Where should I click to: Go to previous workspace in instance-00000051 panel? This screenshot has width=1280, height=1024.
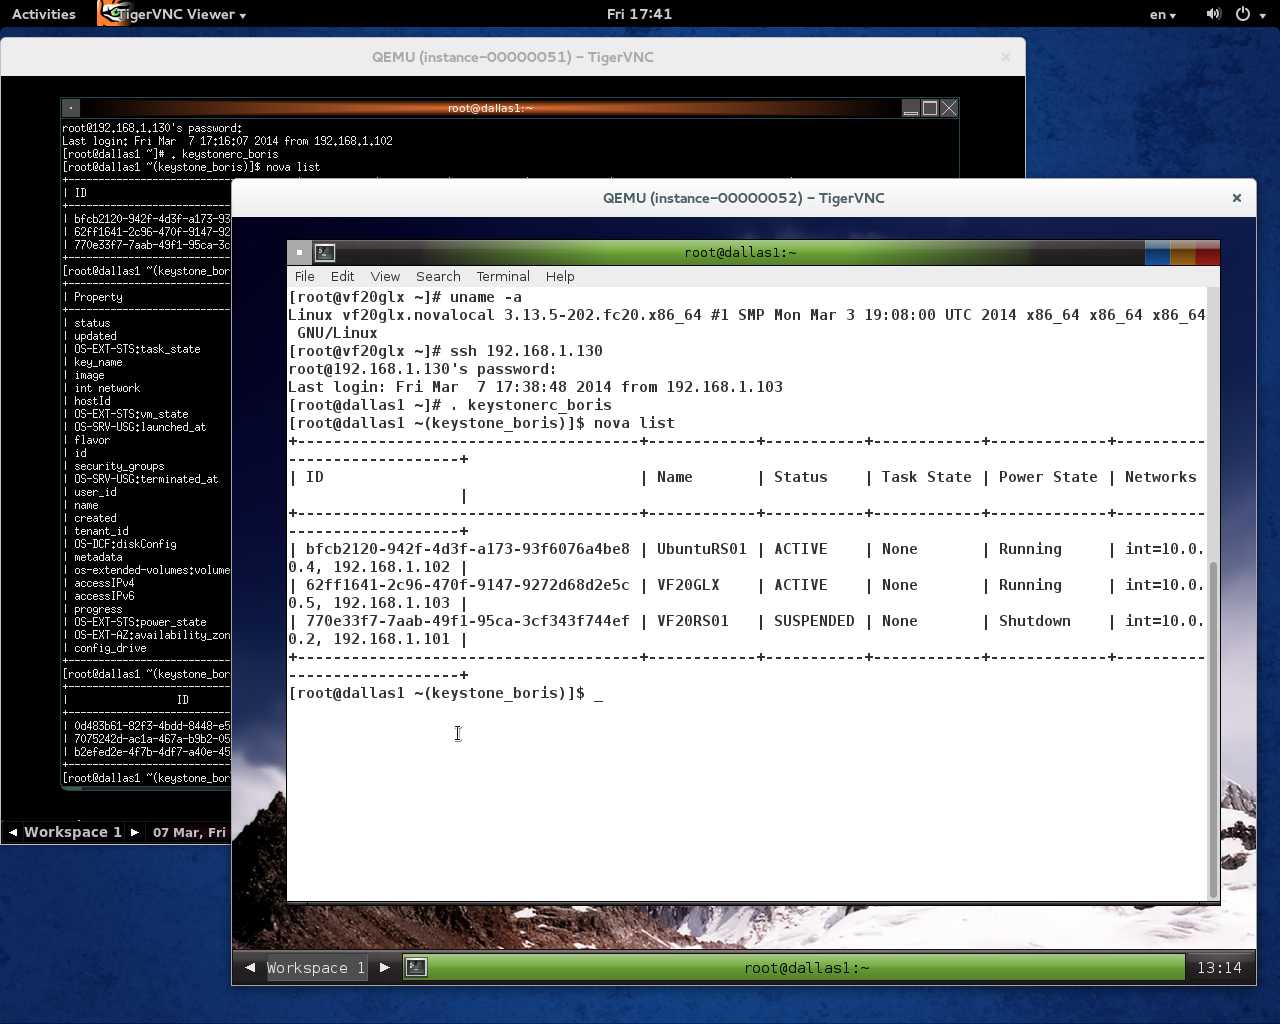point(13,832)
